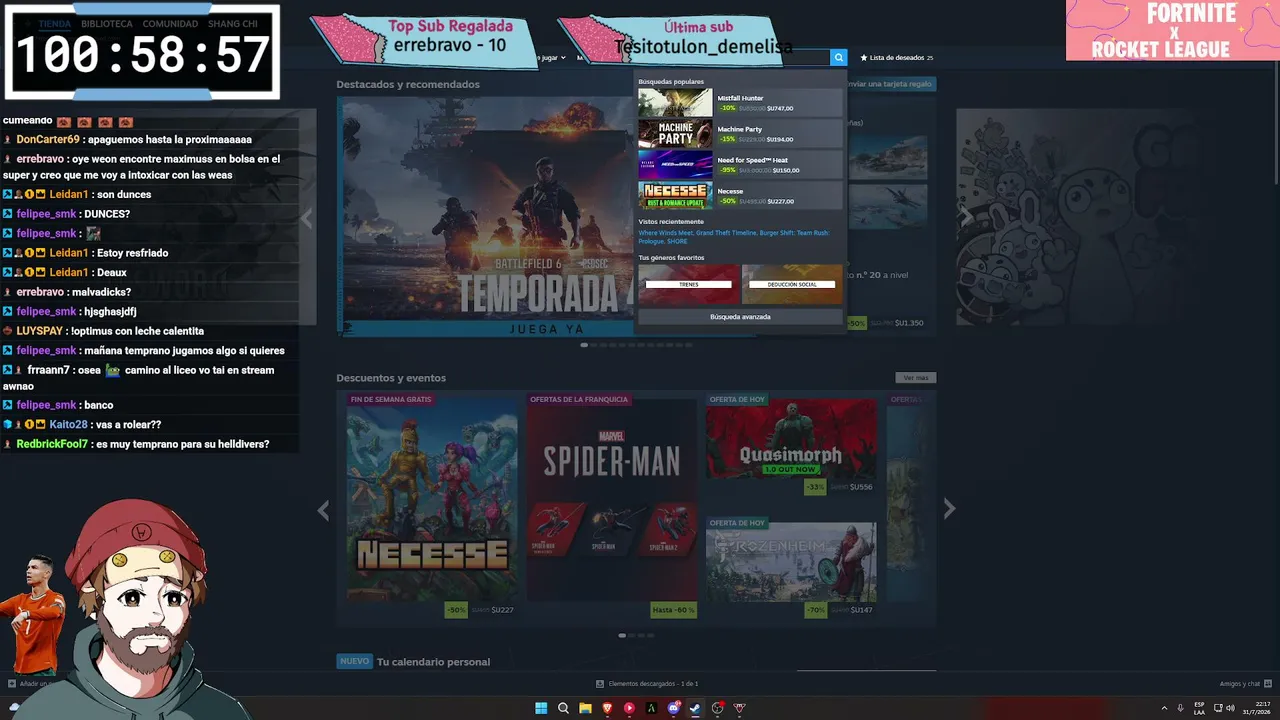Viewport: 1280px width, 720px height.
Task: Click 'Tu calendario personal' heading
Action: pyautogui.click(x=433, y=662)
